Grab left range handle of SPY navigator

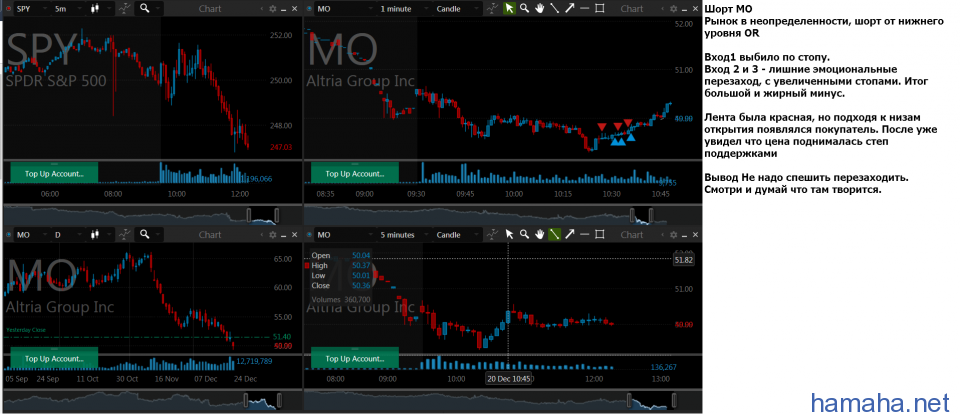(x=249, y=214)
